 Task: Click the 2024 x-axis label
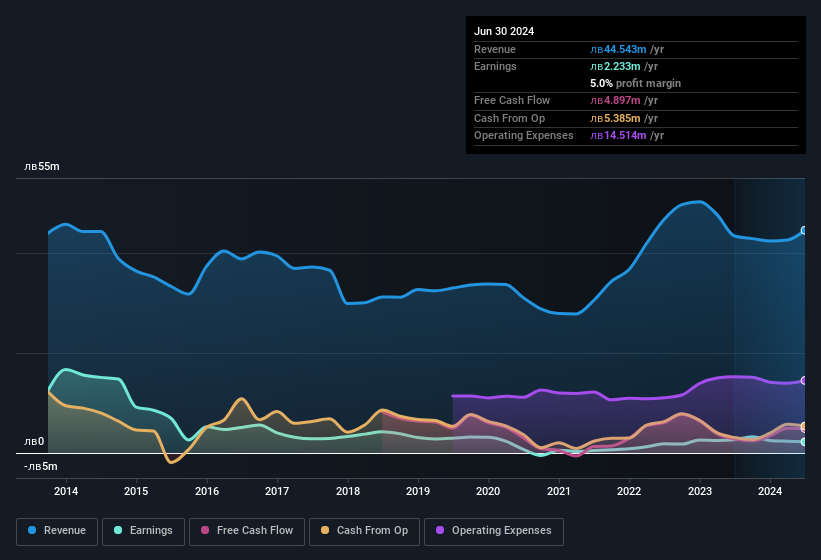(x=770, y=491)
